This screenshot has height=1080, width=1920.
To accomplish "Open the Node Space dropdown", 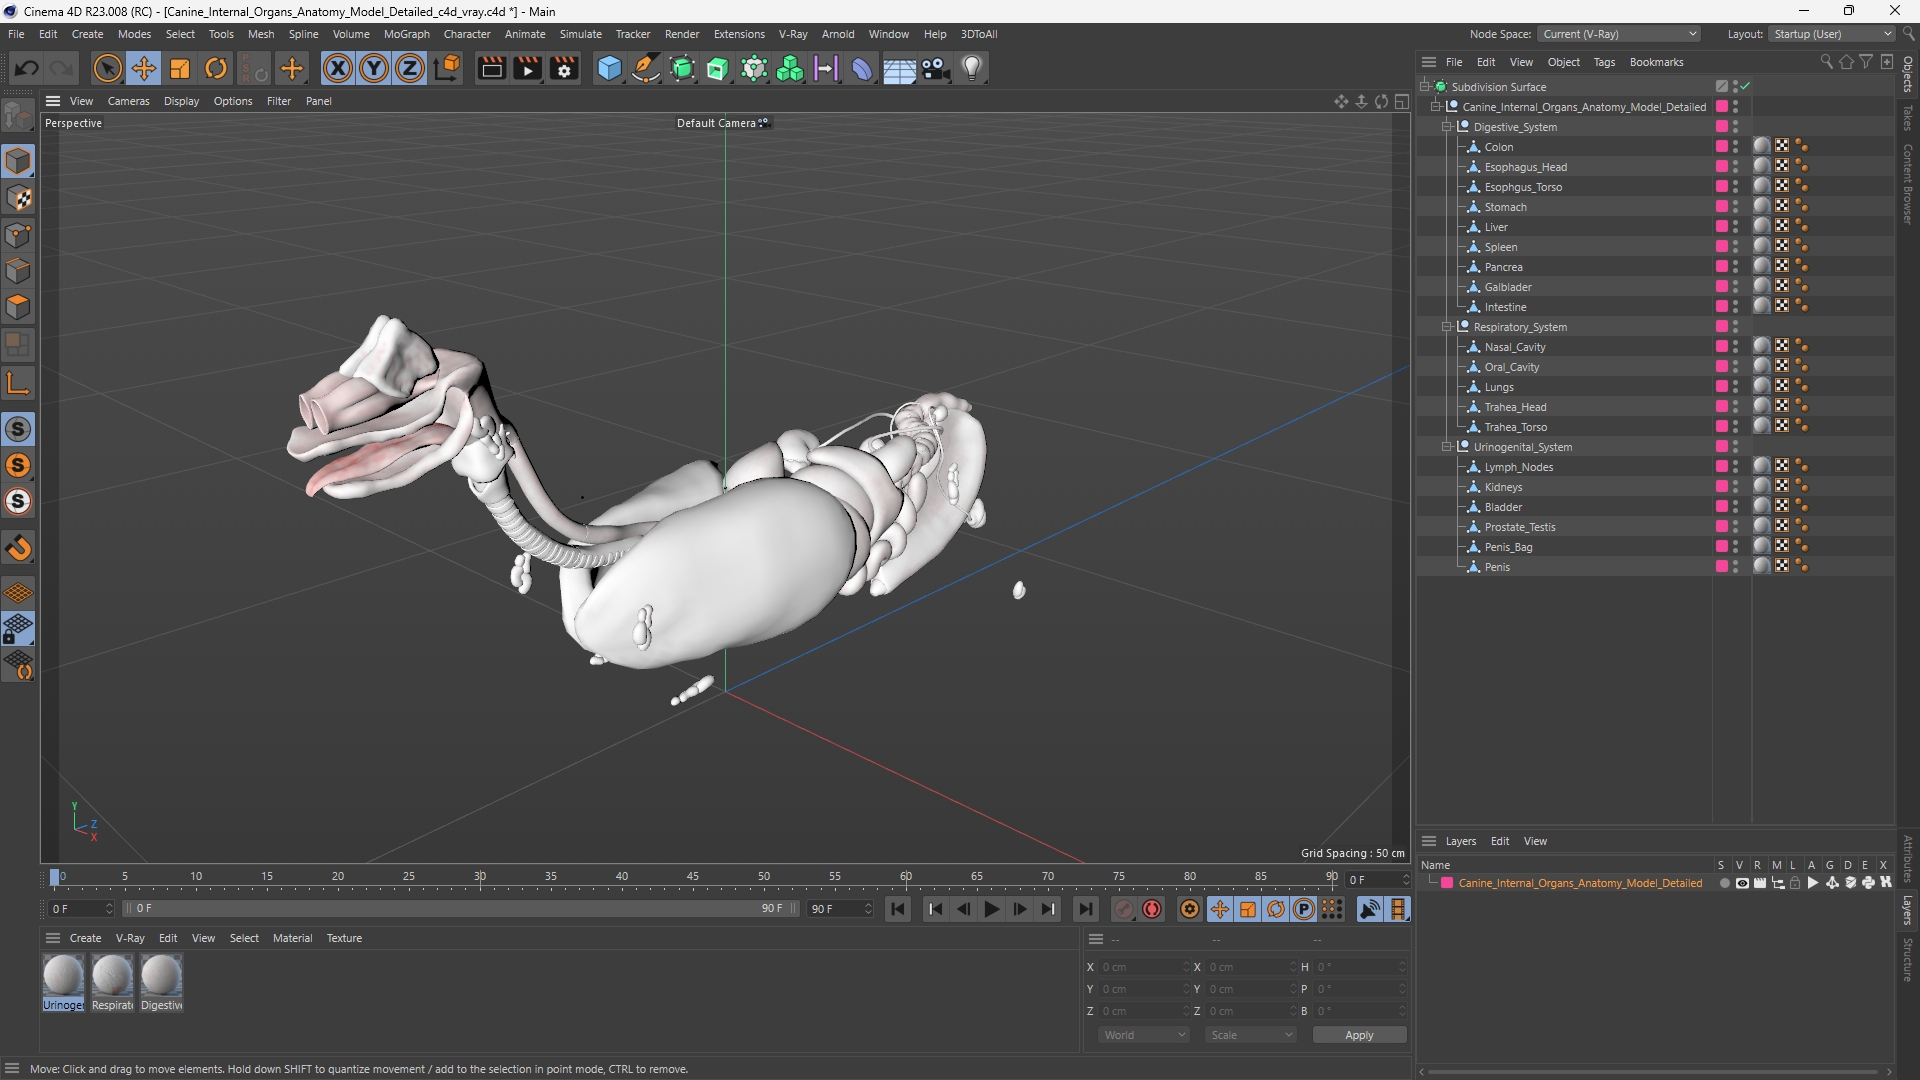I will click(1619, 34).
